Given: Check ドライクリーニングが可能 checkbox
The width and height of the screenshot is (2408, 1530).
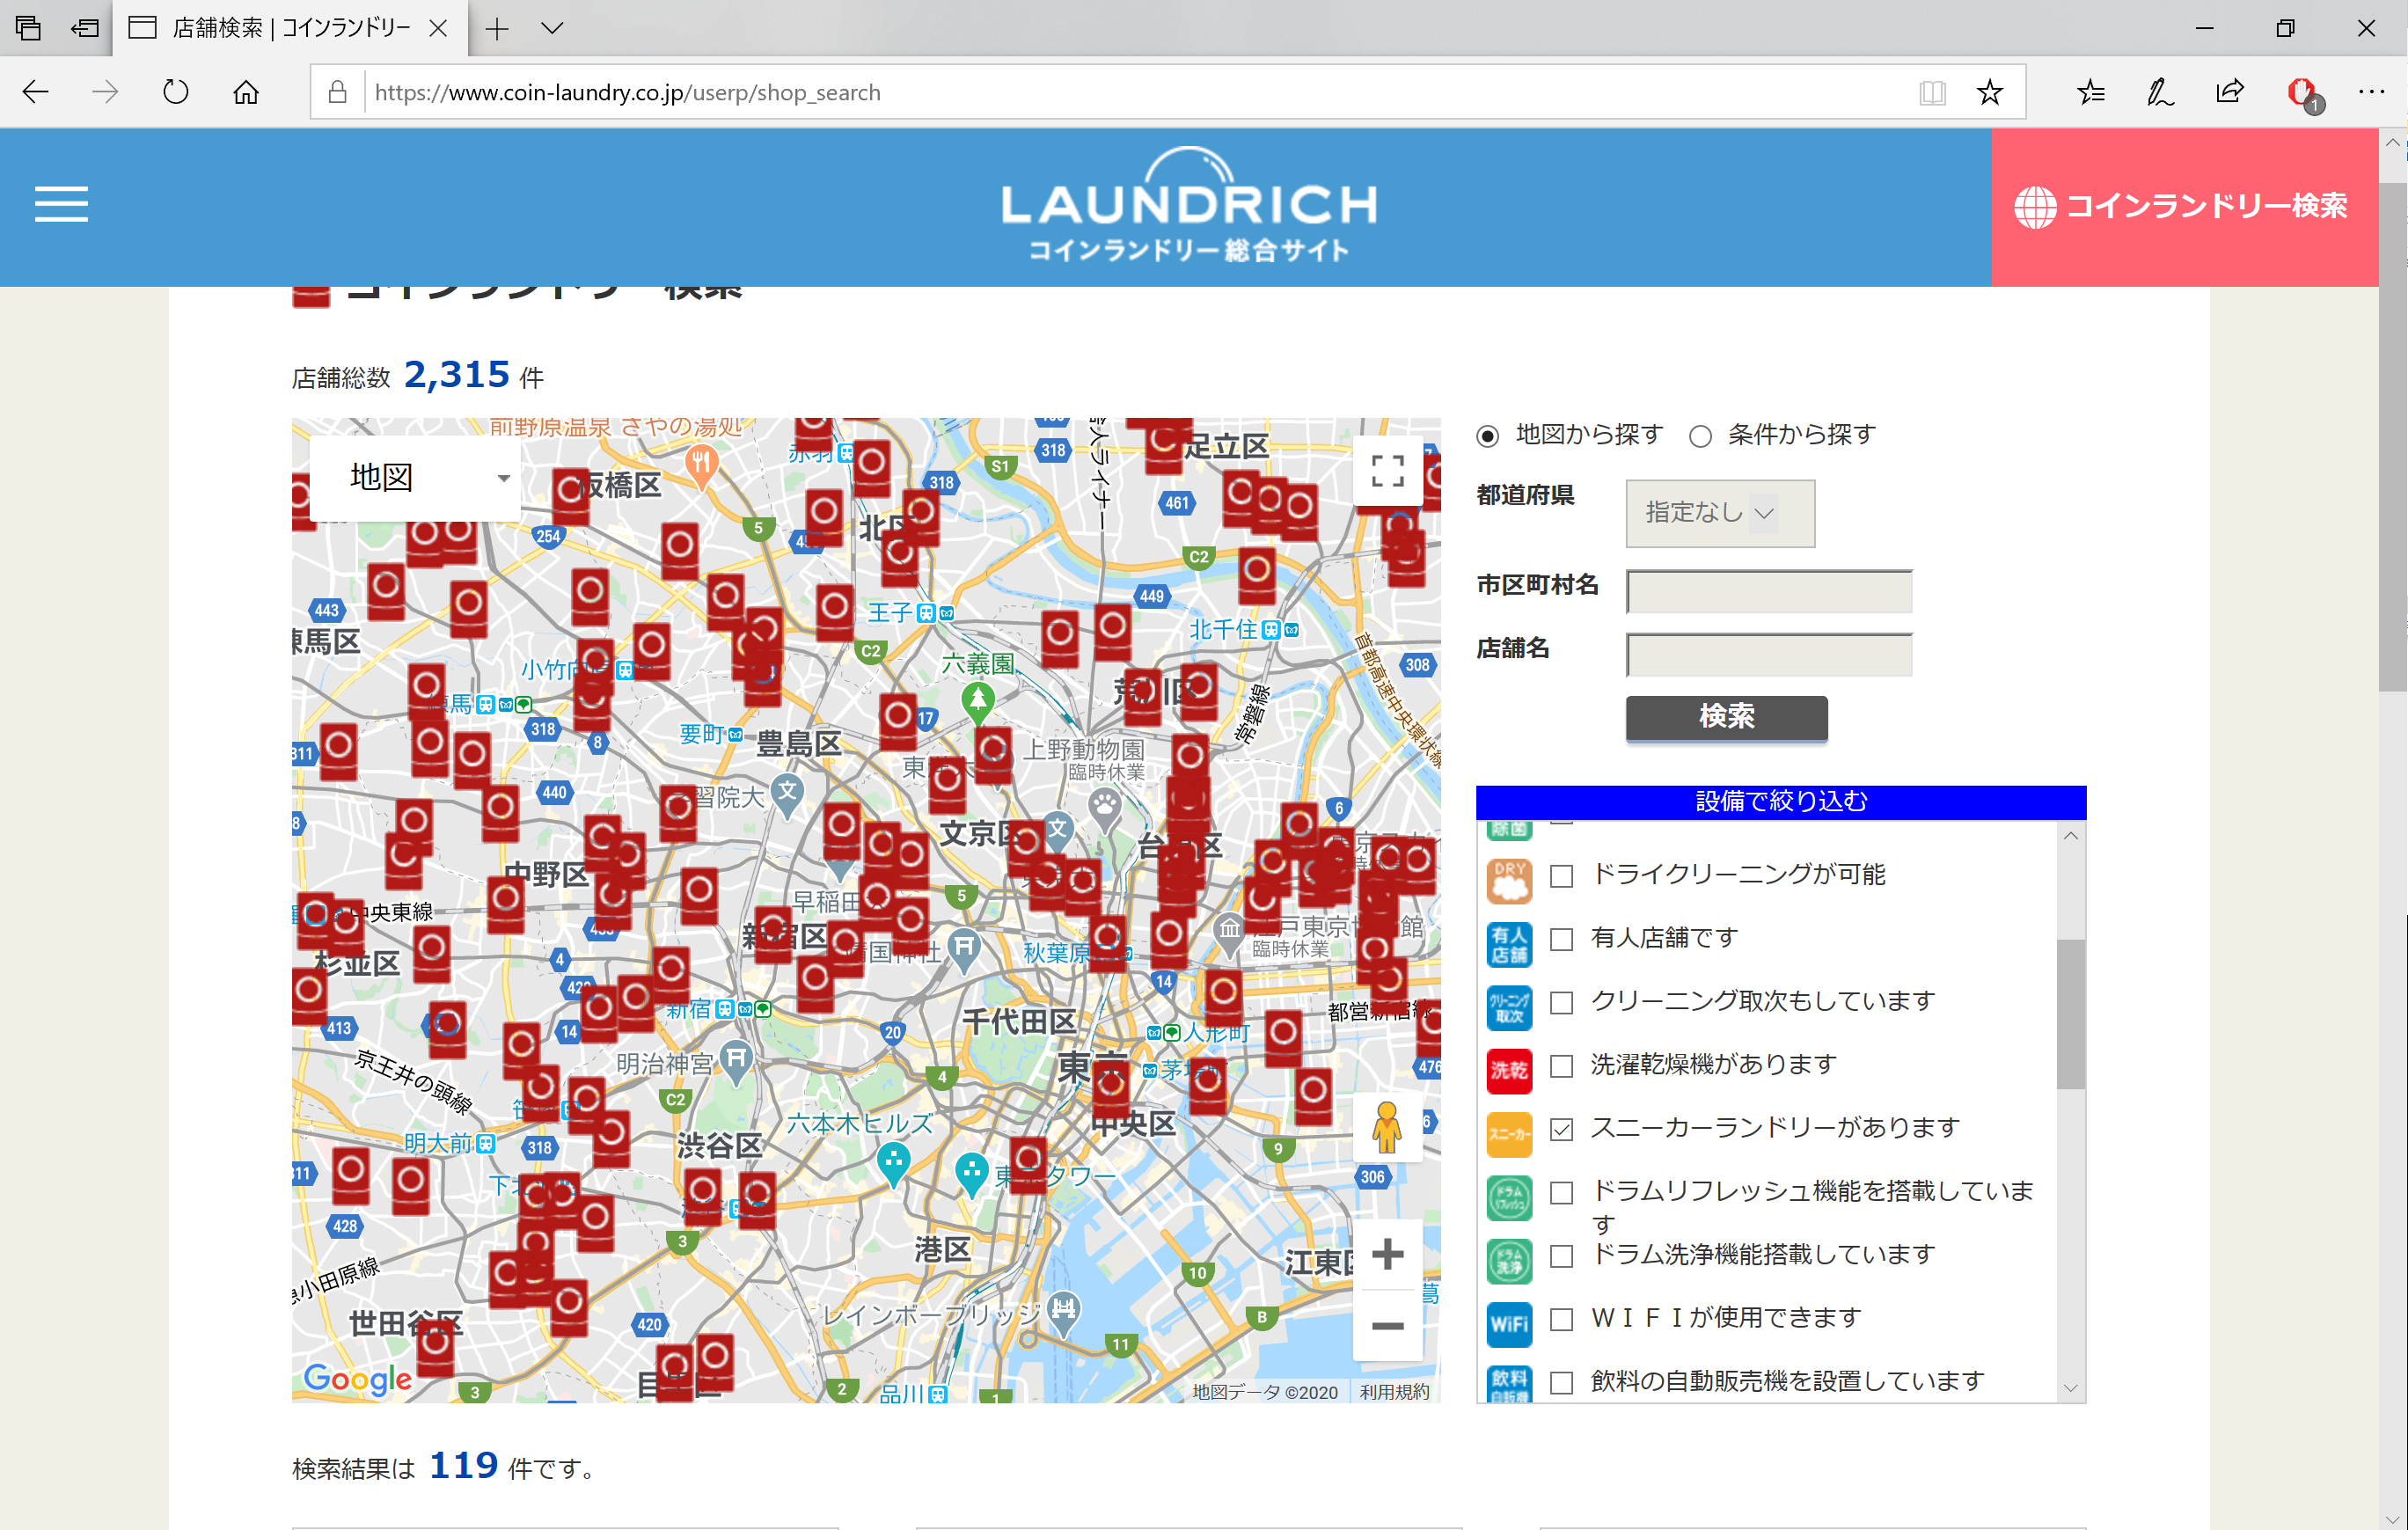Looking at the screenshot, I should [x=1561, y=877].
